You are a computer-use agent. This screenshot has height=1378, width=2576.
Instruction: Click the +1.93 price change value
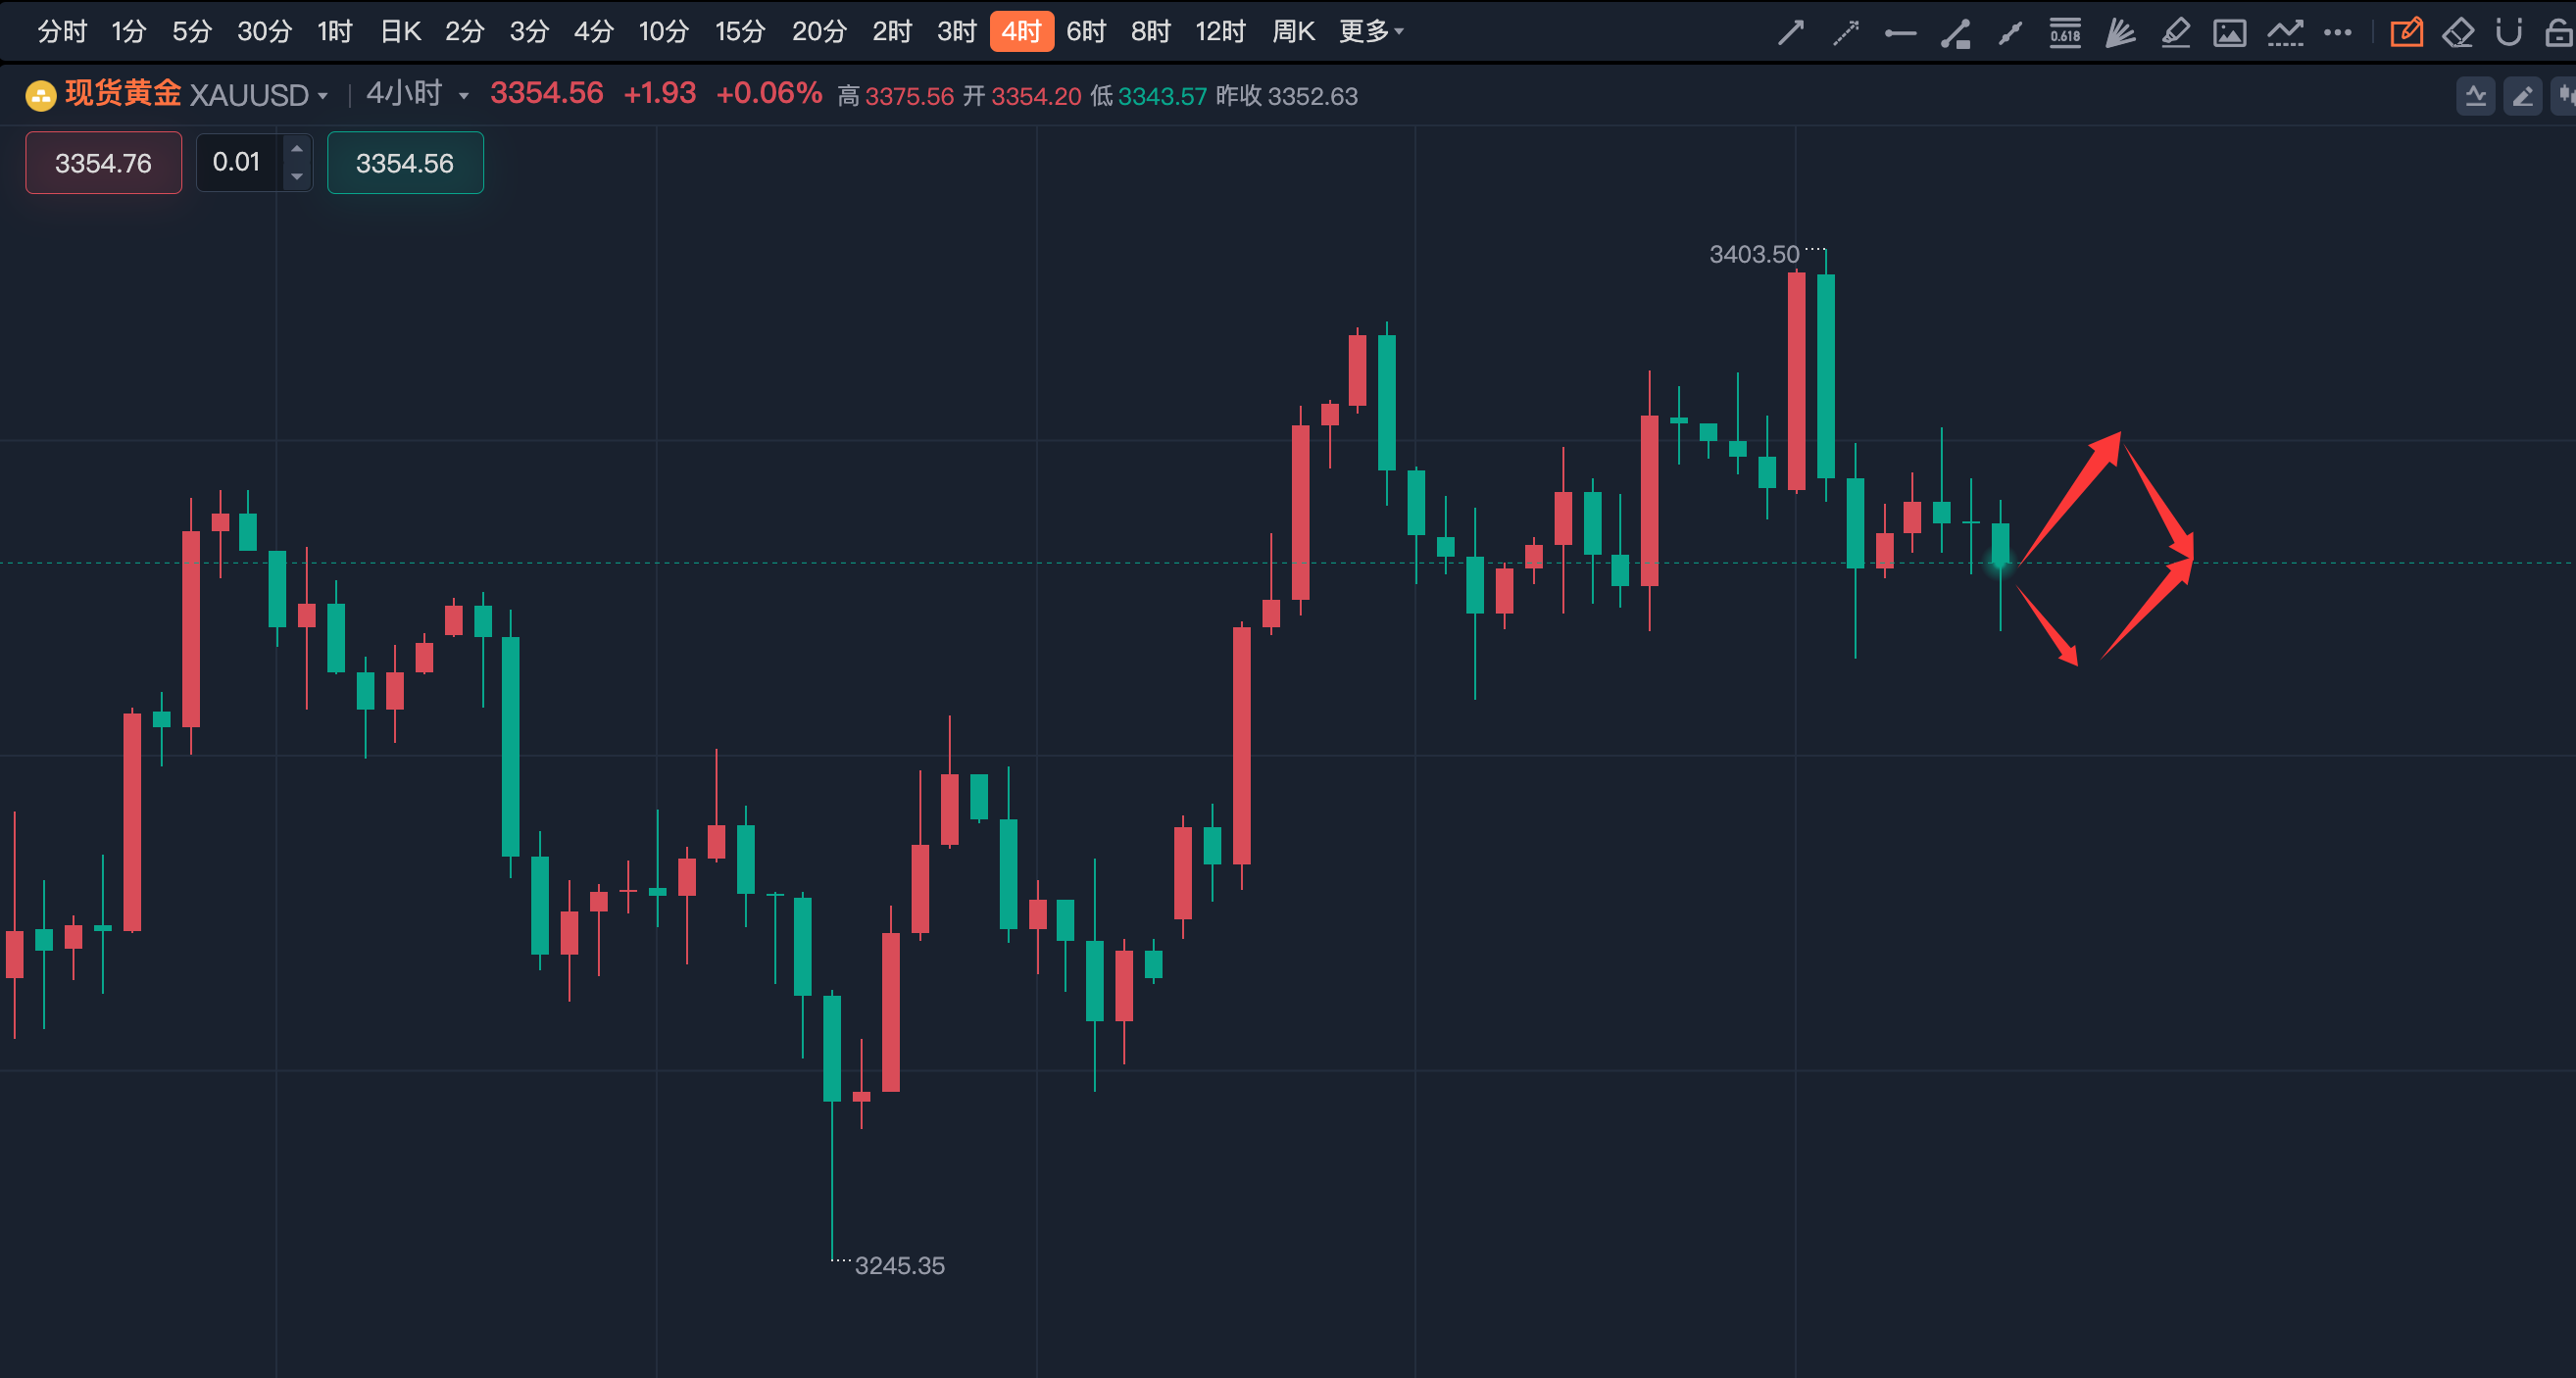click(x=660, y=93)
